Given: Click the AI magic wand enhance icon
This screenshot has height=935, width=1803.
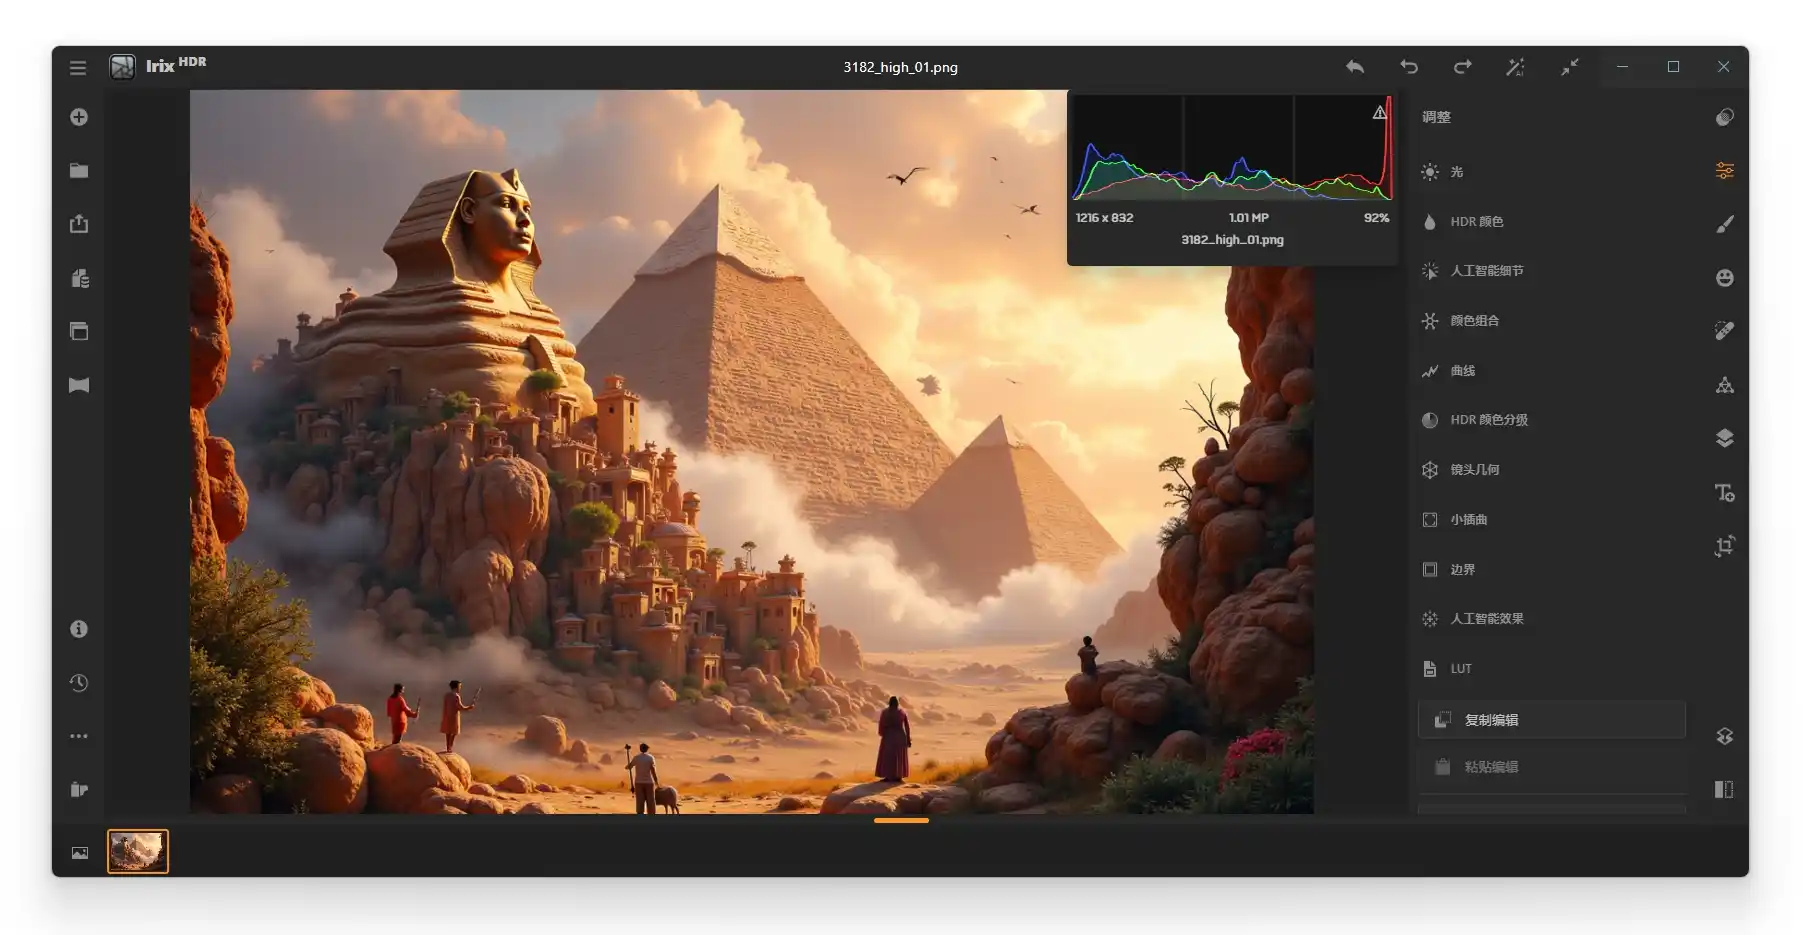Looking at the screenshot, I should [1515, 67].
